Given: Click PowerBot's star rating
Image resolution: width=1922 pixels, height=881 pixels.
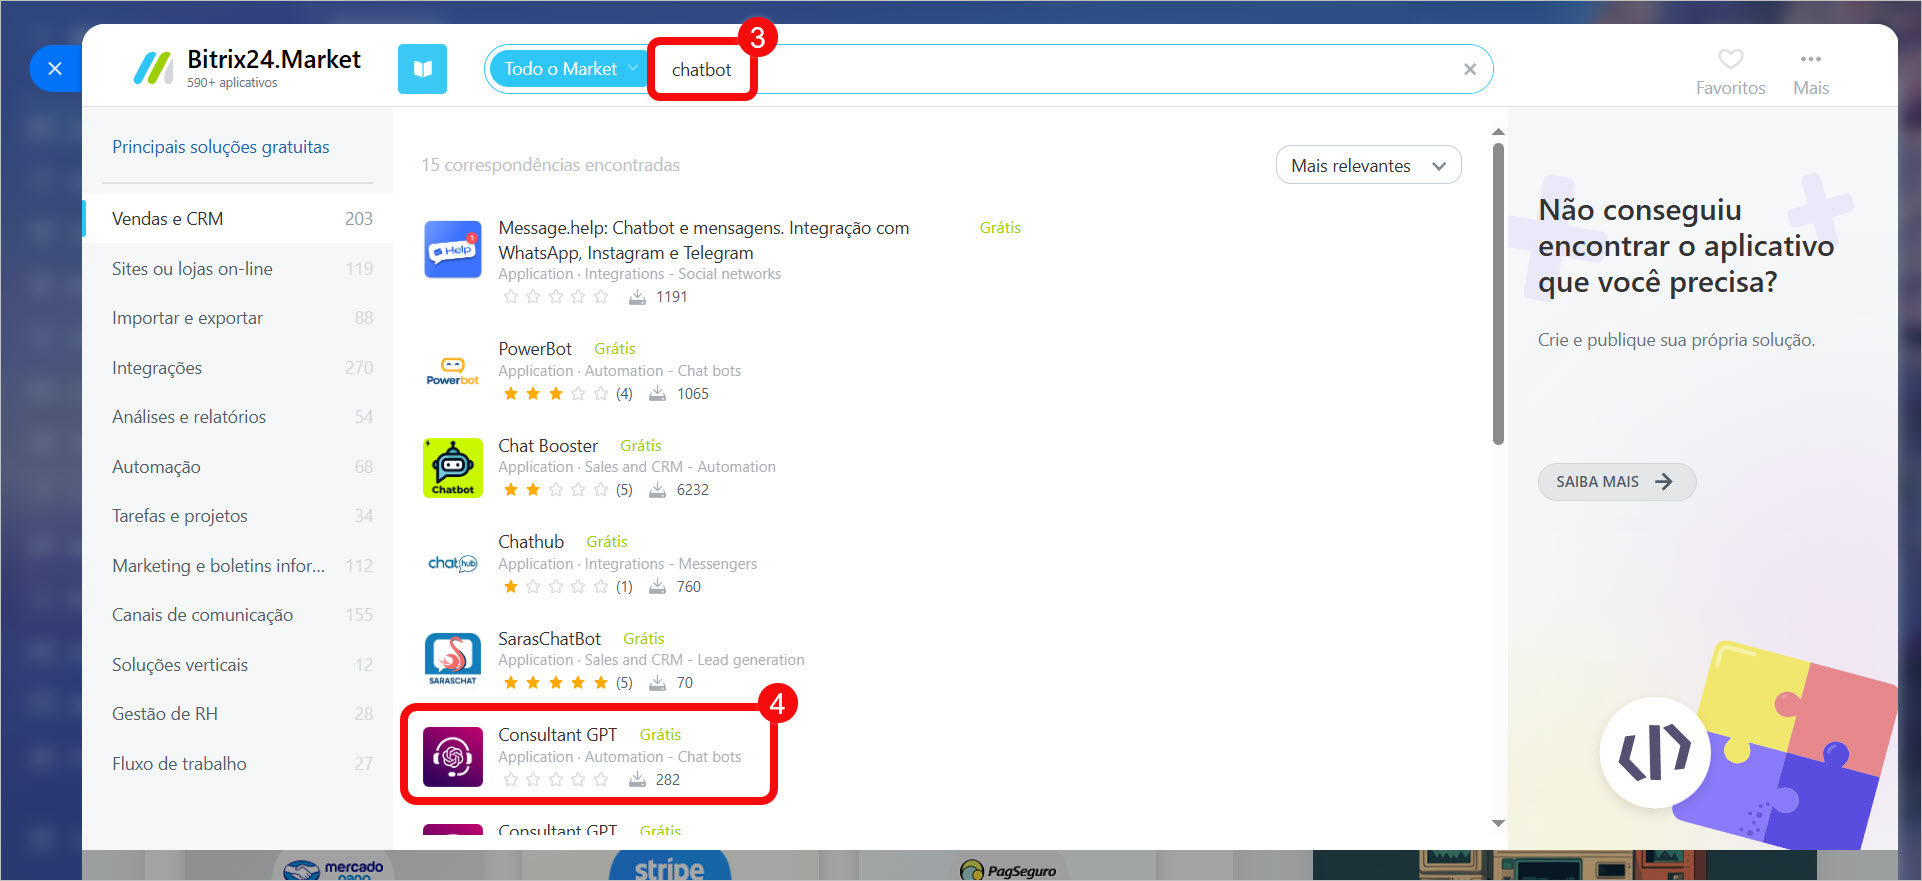Looking at the screenshot, I should [555, 394].
